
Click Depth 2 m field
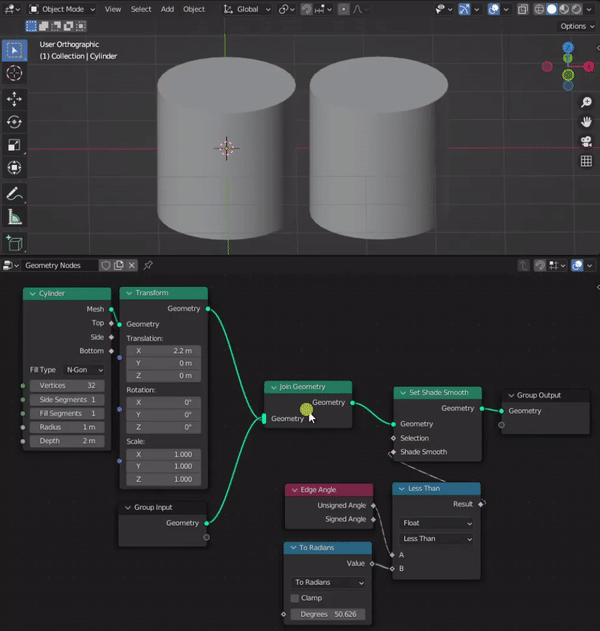point(67,441)
